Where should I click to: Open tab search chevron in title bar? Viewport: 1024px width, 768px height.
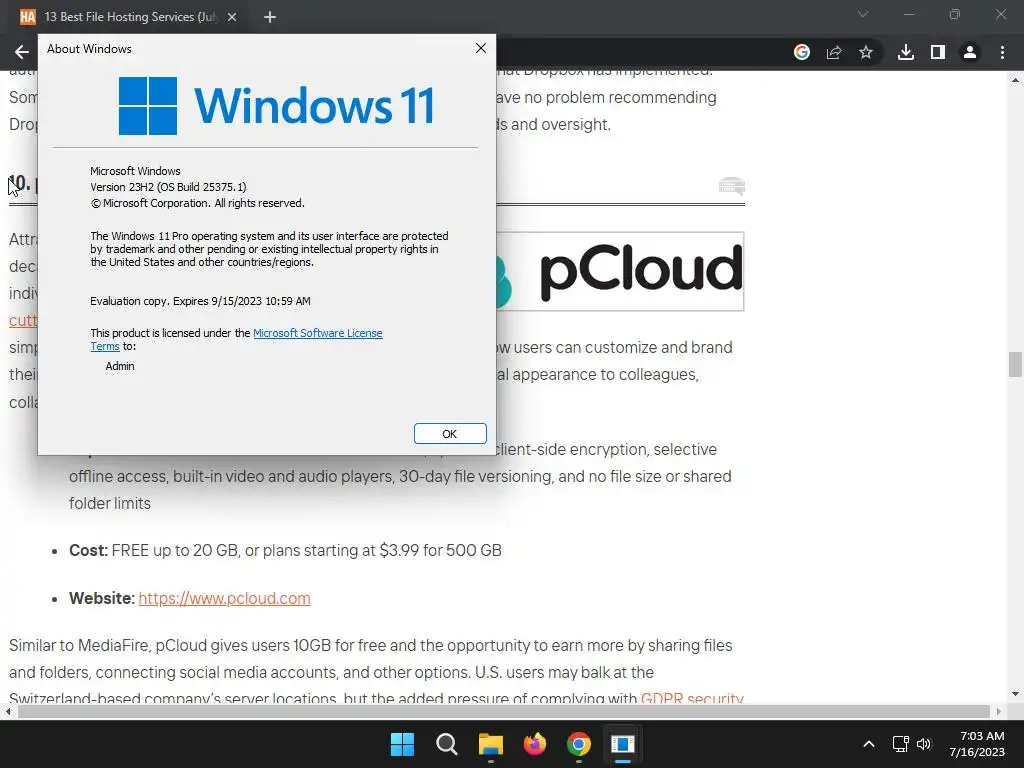[863, 14]
